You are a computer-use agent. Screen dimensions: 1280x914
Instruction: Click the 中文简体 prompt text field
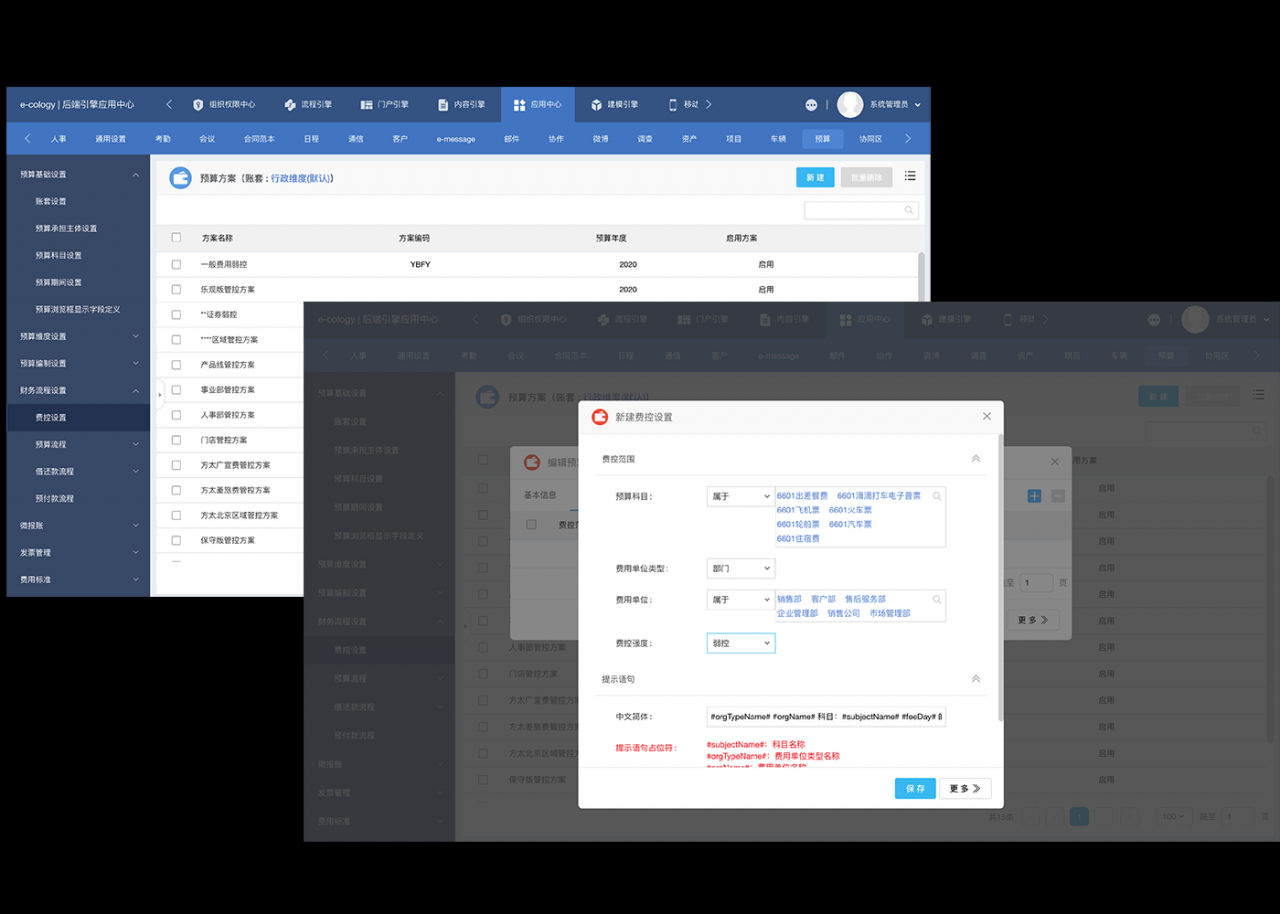(x=826, y=717)
